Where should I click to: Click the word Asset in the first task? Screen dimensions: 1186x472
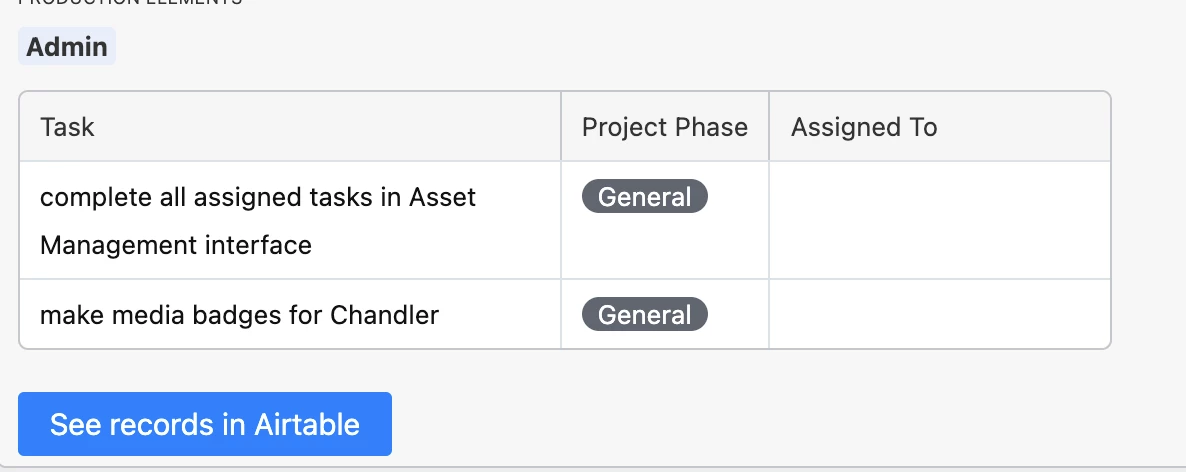coord(442,197)
